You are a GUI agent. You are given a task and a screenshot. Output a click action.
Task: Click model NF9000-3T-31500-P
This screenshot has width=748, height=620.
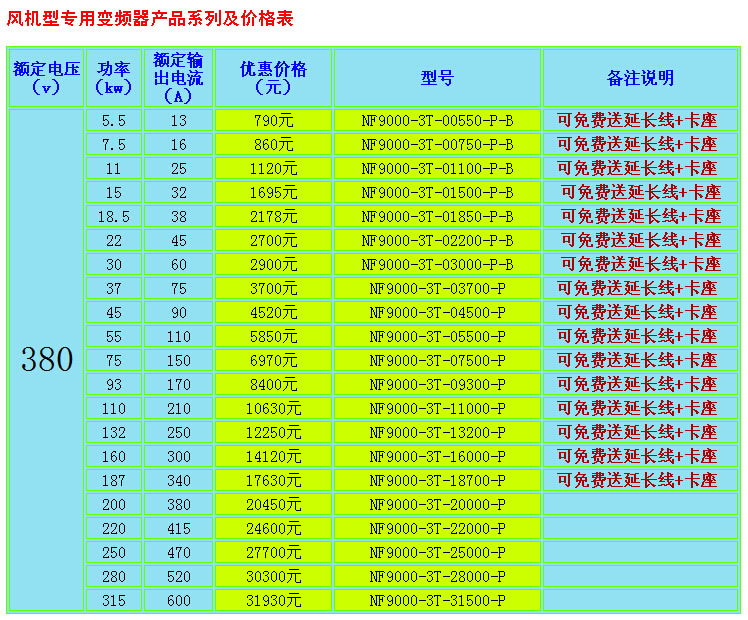click(x=437, y=600)
